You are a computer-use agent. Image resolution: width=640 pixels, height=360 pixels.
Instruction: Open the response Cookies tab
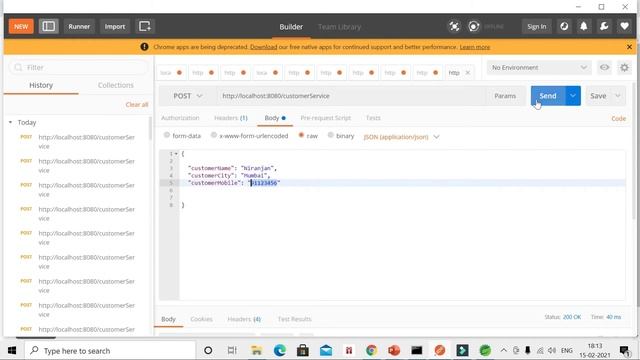click(x=201, y=319)
